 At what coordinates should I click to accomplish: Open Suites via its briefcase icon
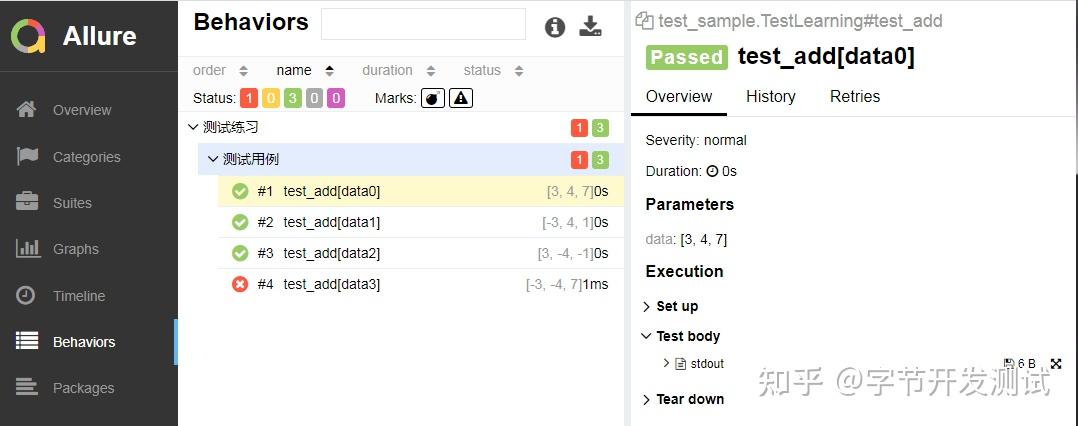[x=27, y=202]
